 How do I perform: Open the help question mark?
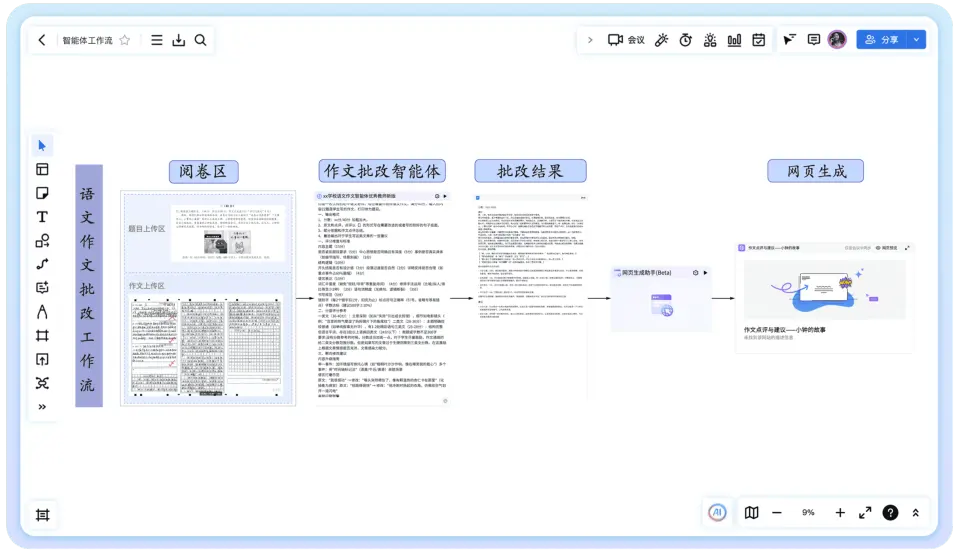coord(890,513)
